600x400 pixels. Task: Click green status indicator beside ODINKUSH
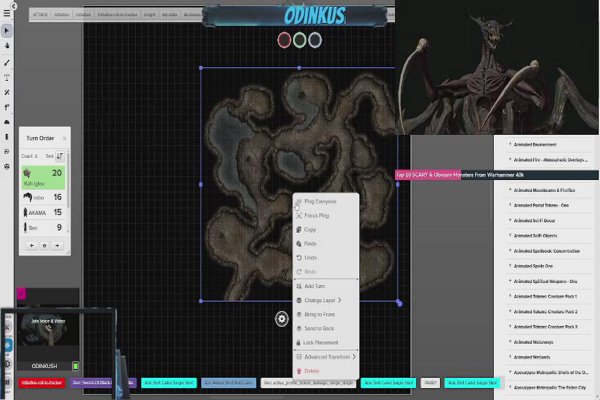coord(75,366)
